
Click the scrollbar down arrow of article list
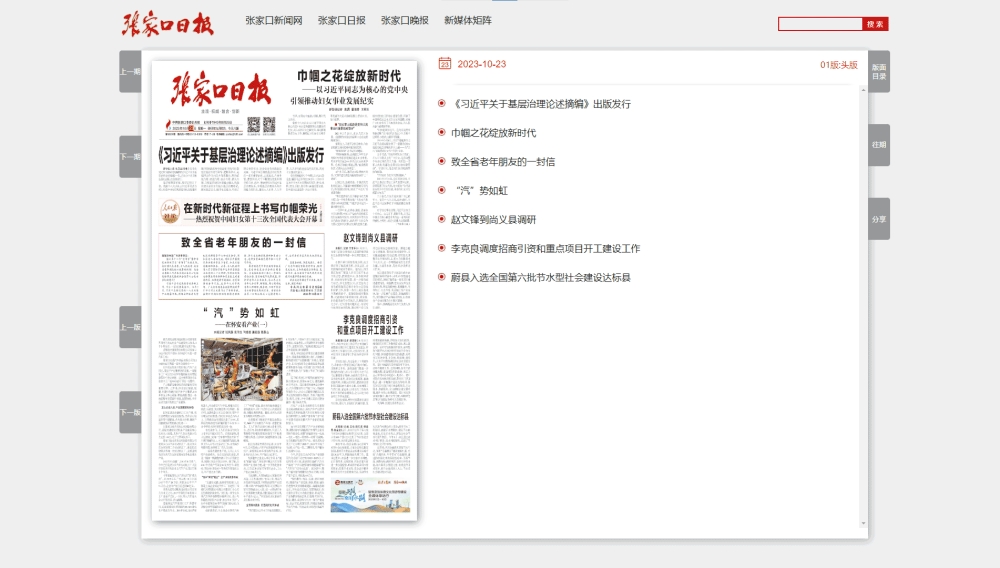click(864, 523)
